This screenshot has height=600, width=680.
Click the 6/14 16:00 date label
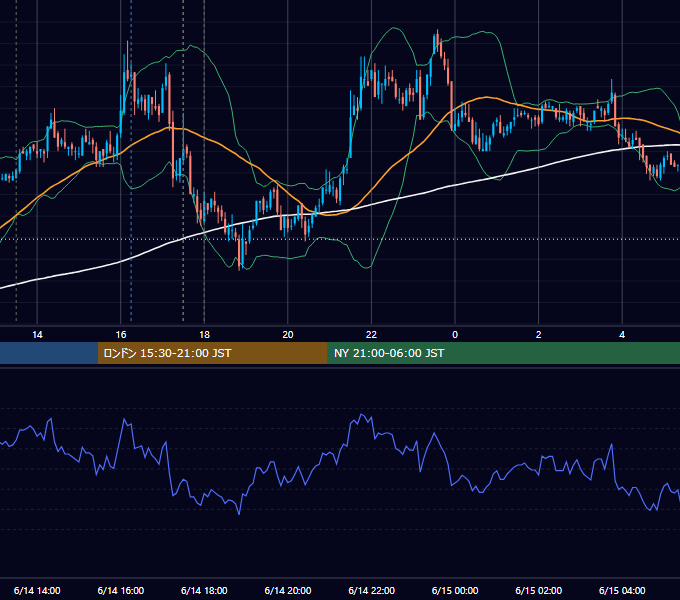[x=121, y=590]
